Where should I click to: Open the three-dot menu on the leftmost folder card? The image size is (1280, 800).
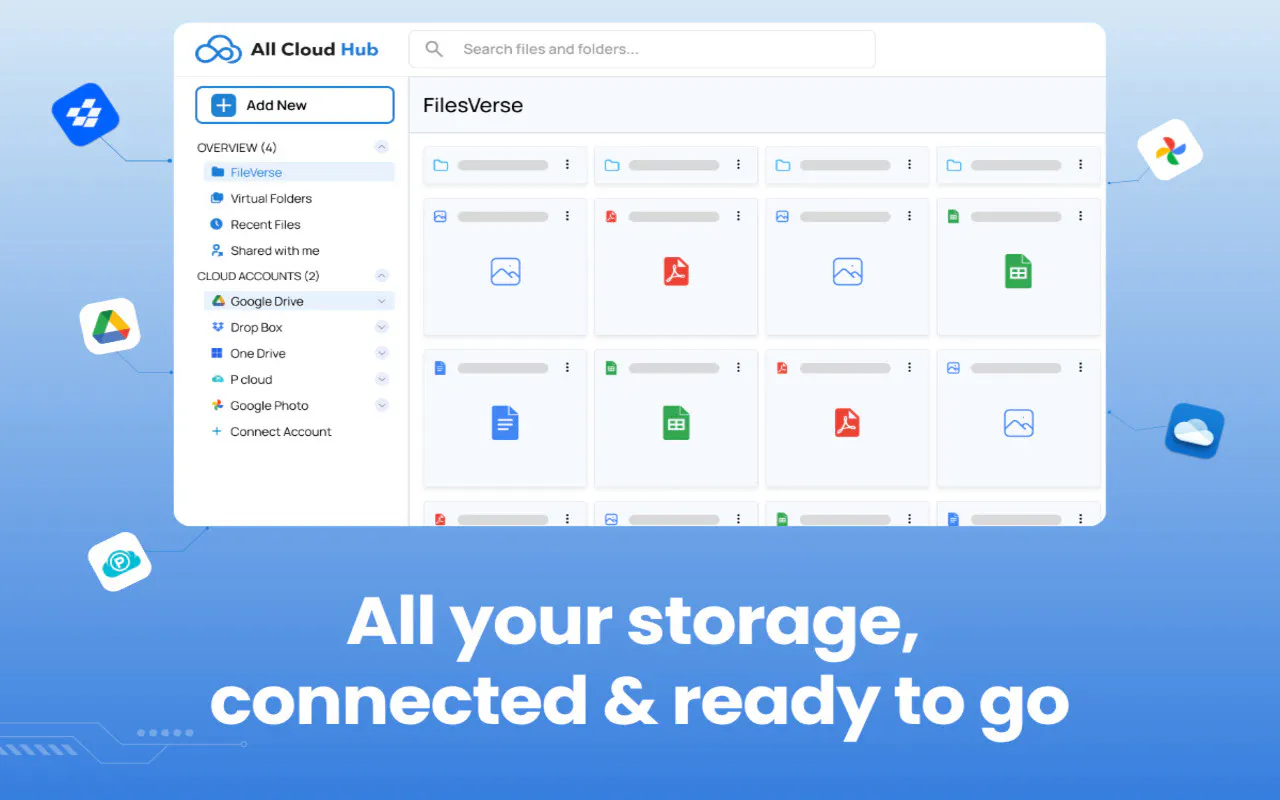click(567, 165)
